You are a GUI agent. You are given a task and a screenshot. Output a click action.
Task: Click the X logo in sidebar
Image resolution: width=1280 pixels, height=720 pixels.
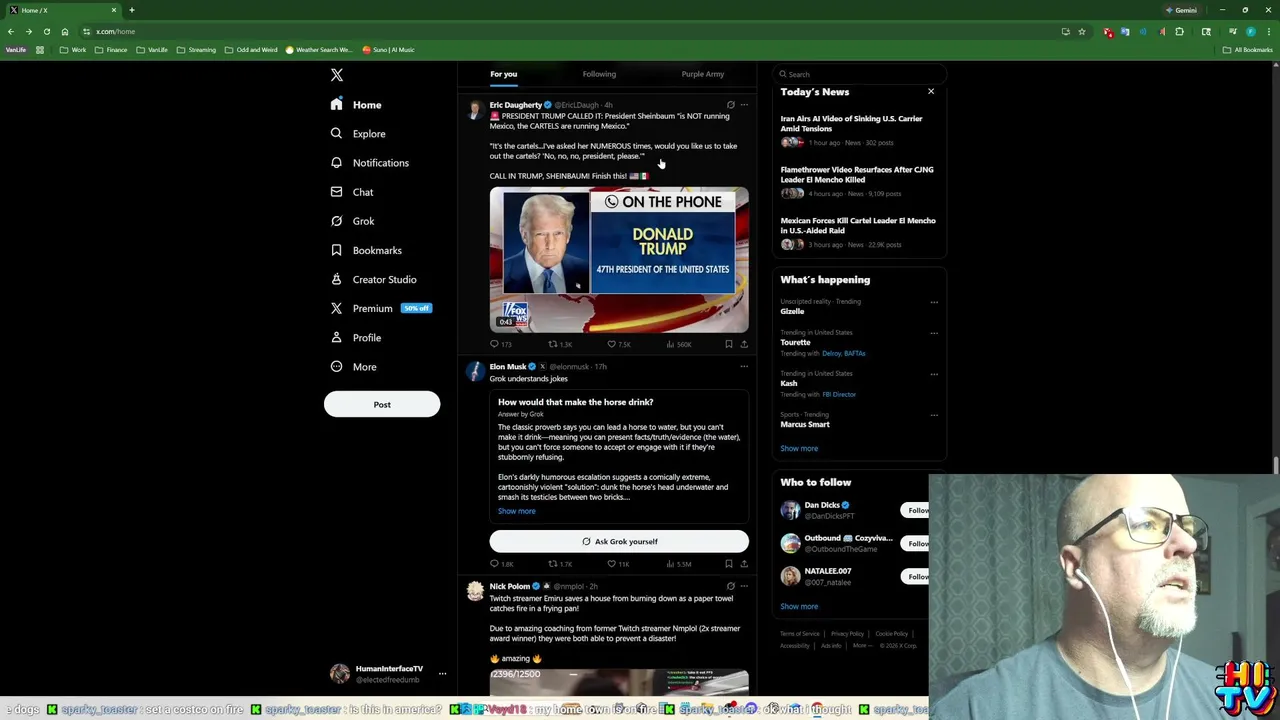pyautogui.click(x=337, y=75)
